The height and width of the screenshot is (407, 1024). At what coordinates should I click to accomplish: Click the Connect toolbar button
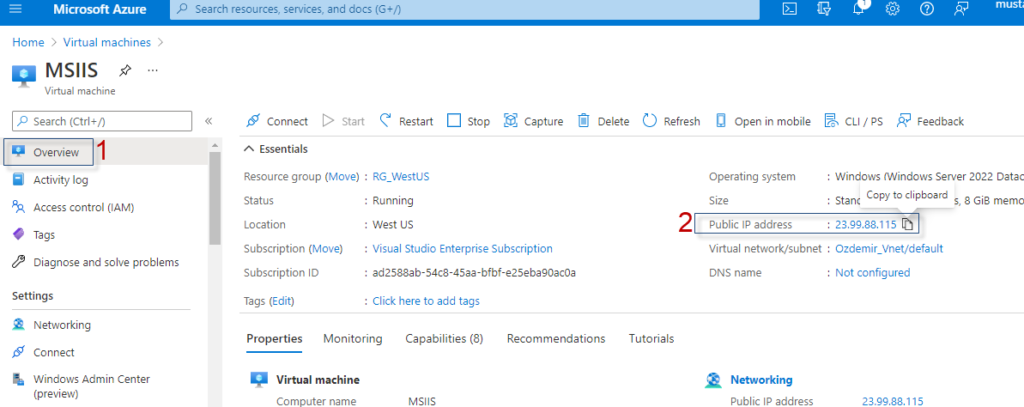pyautogui.click(x=277, y=122)
